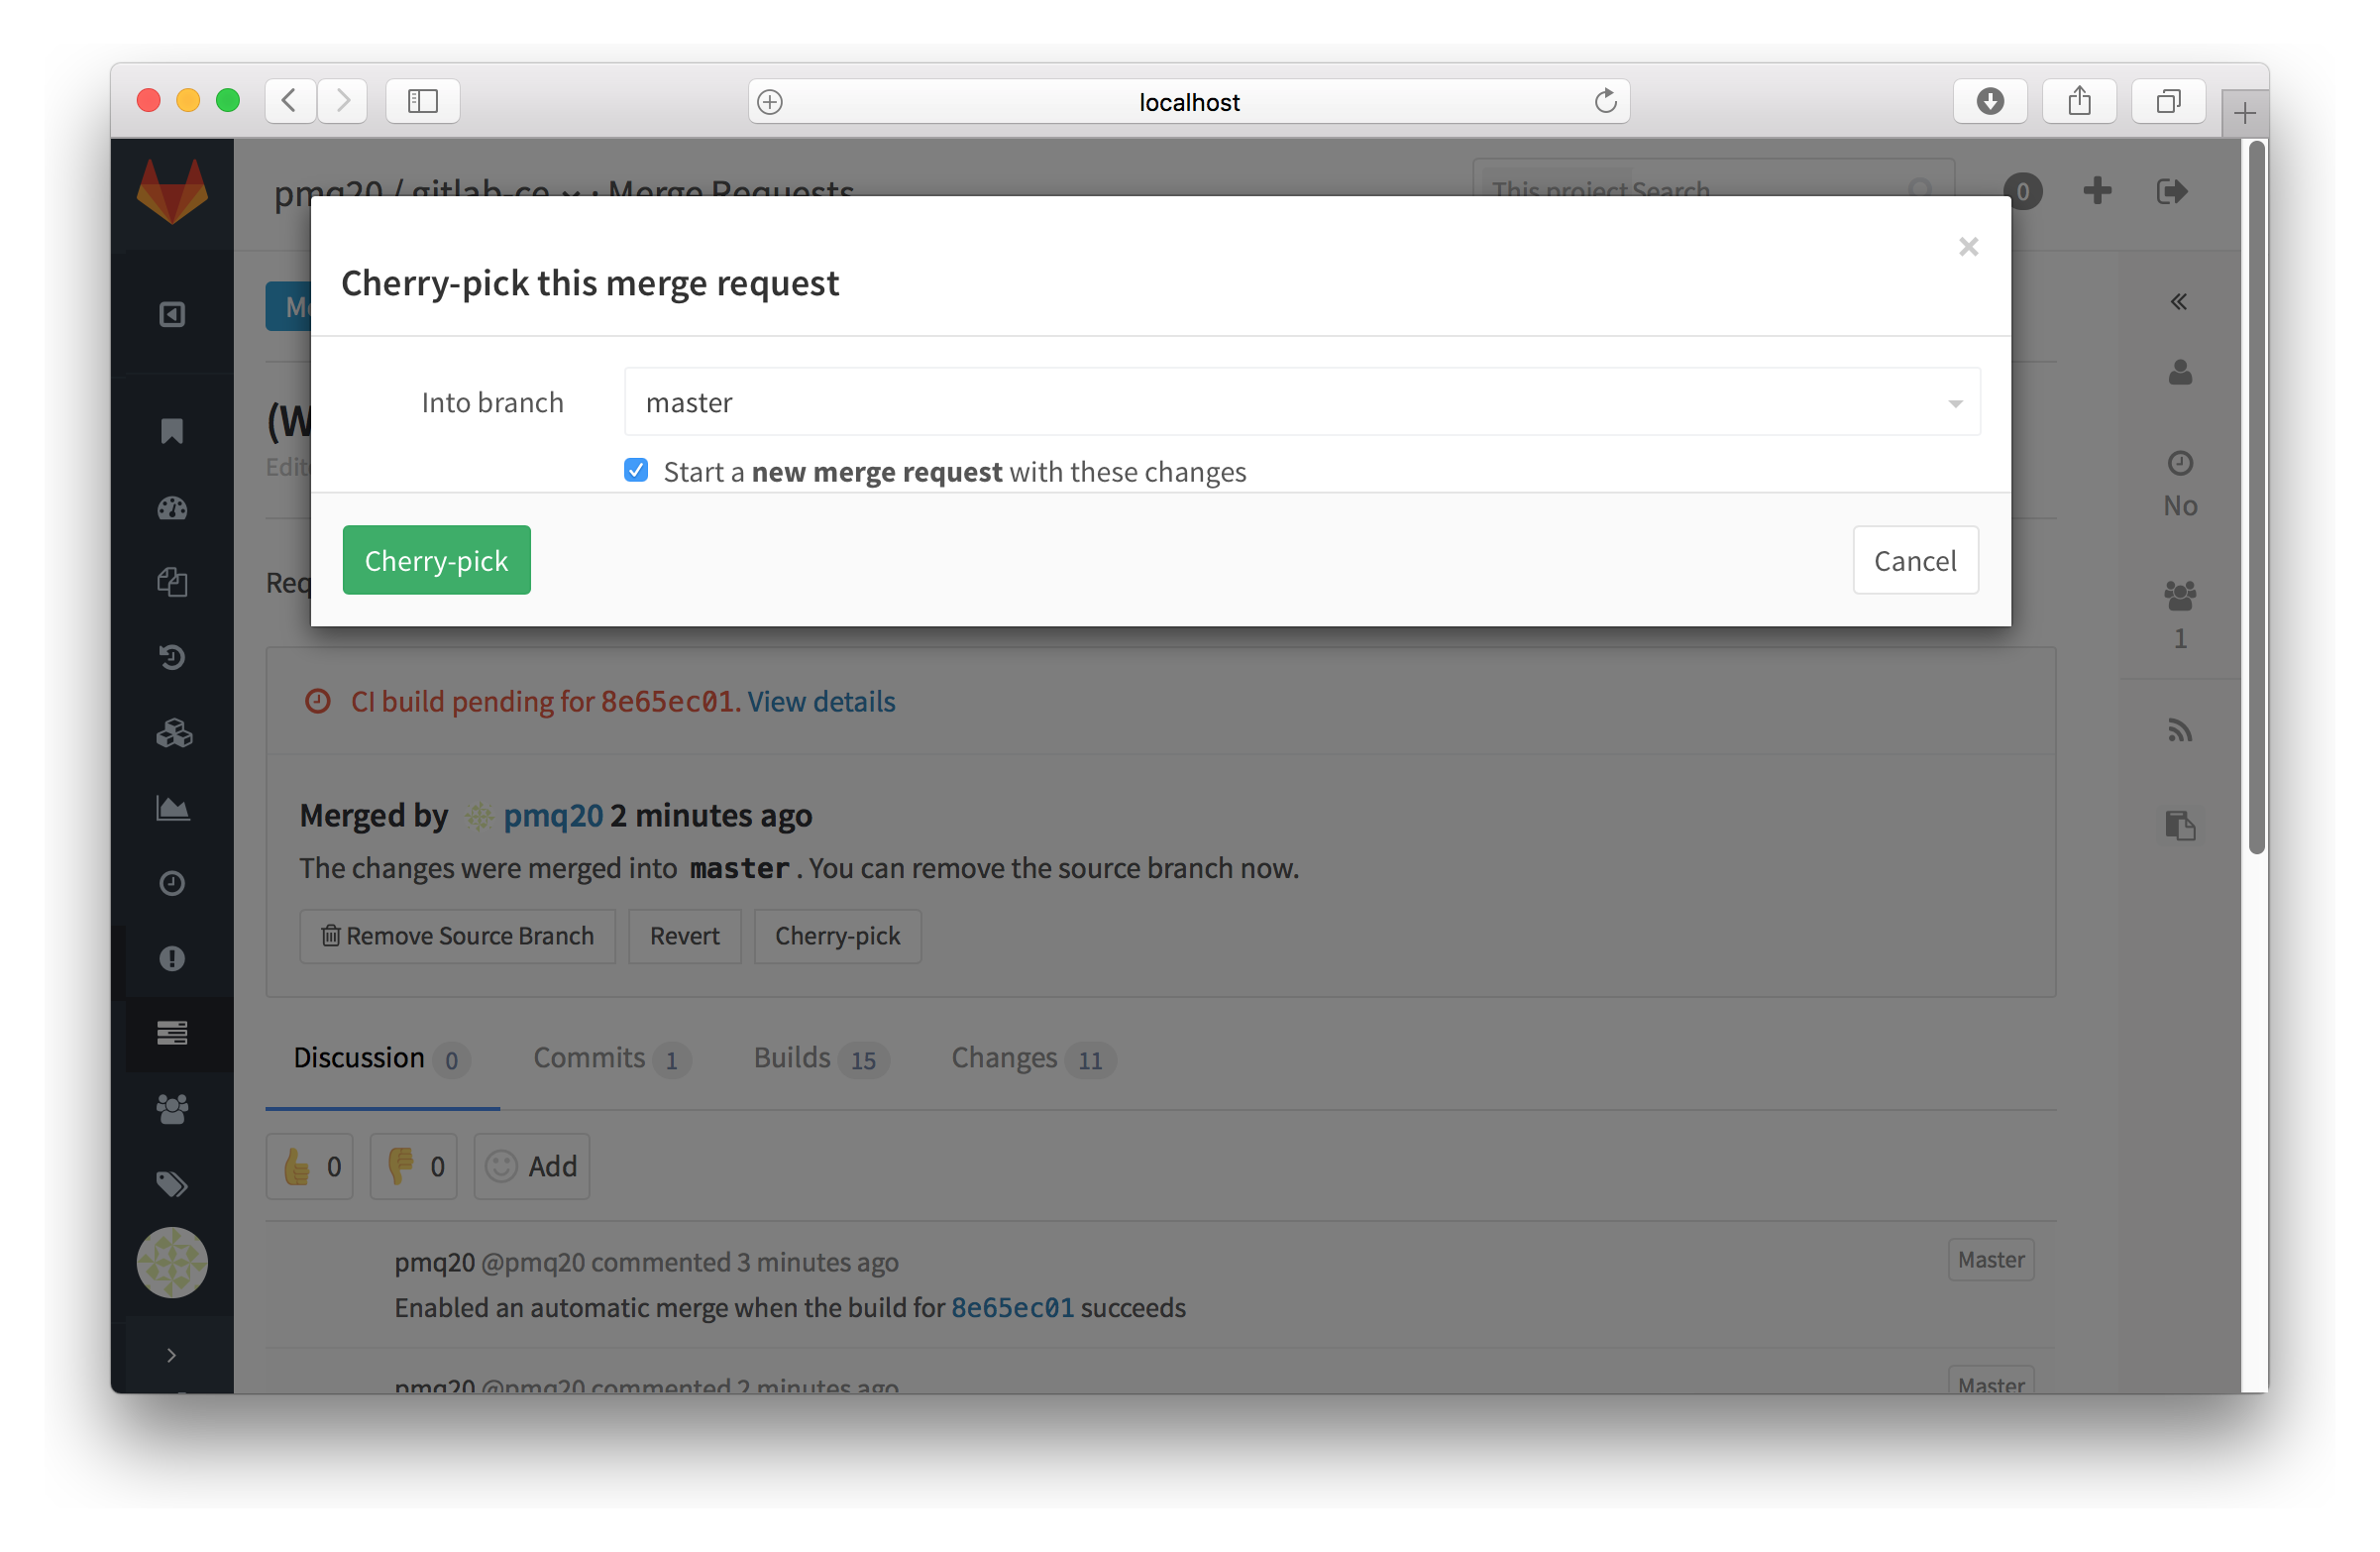Open graphs via the chart icon
2380x1552 pixels.
click(172, 808)
